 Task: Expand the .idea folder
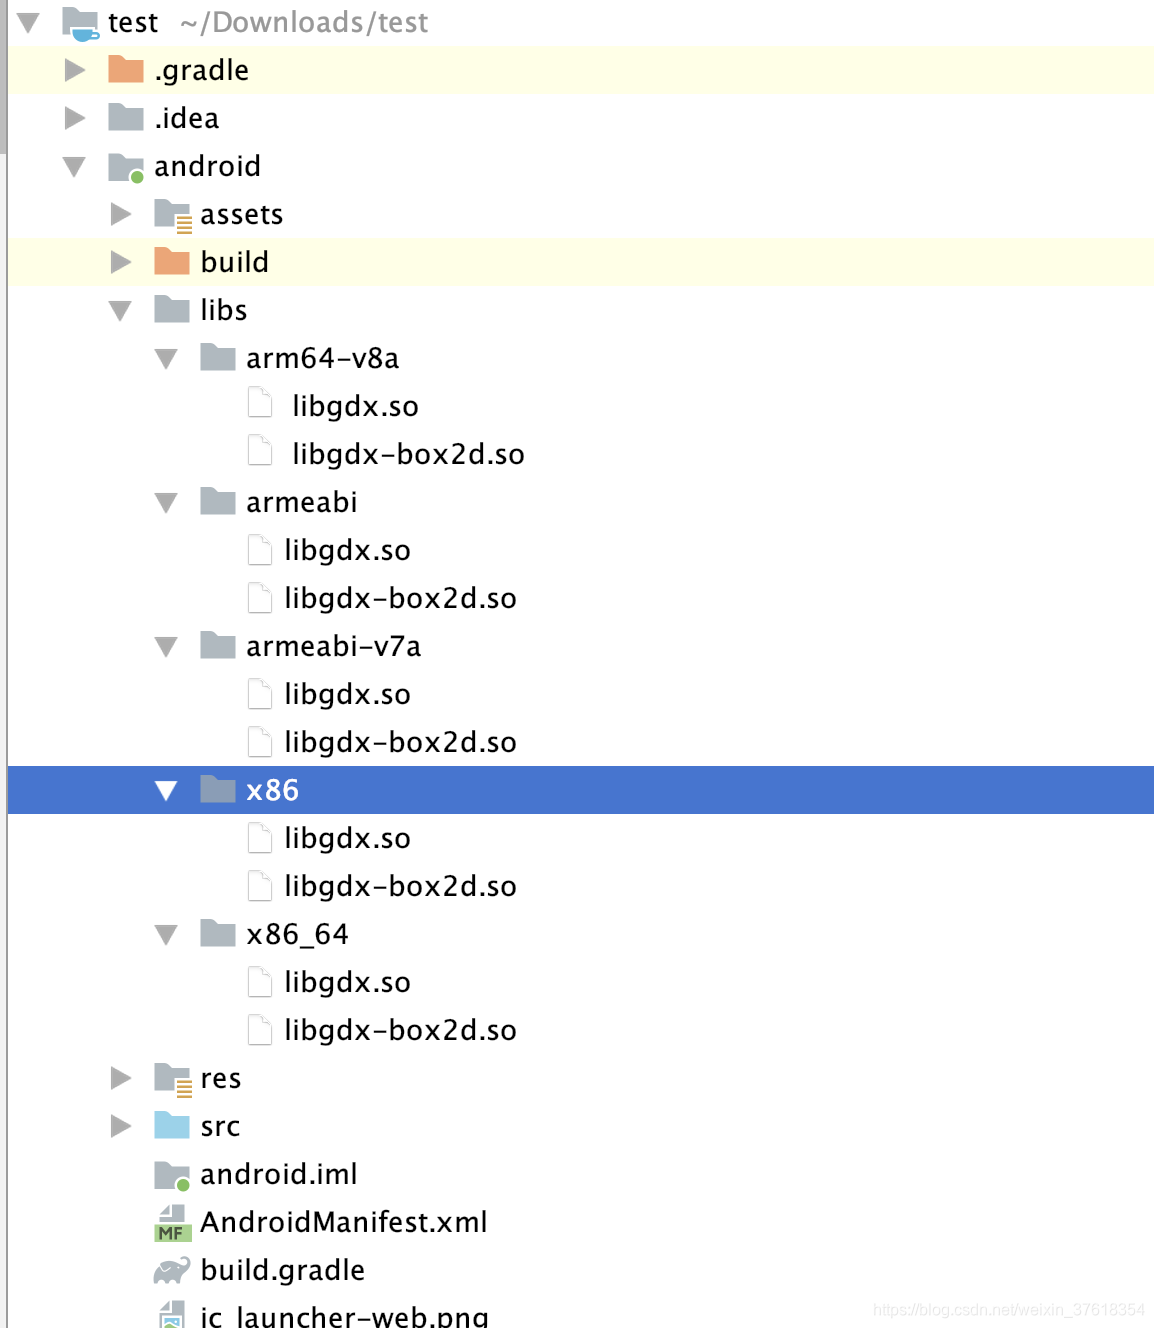pos(74,117)
